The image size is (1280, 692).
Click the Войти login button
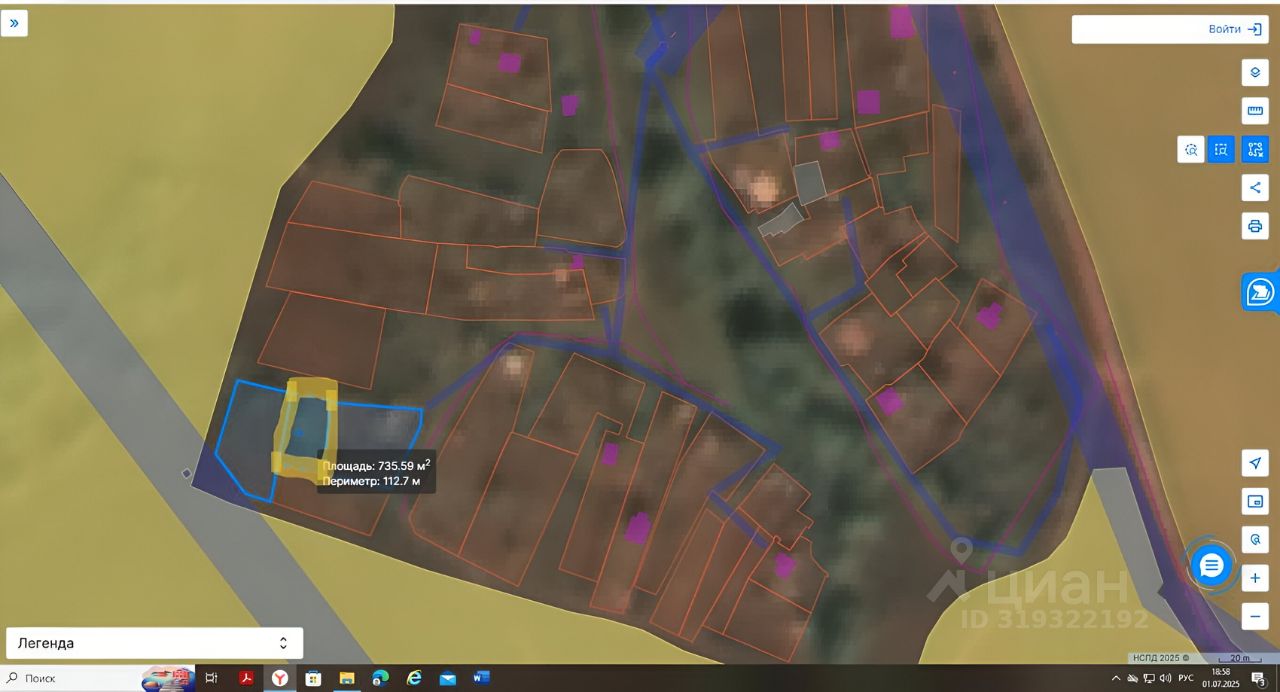[x=1170, y=29]
